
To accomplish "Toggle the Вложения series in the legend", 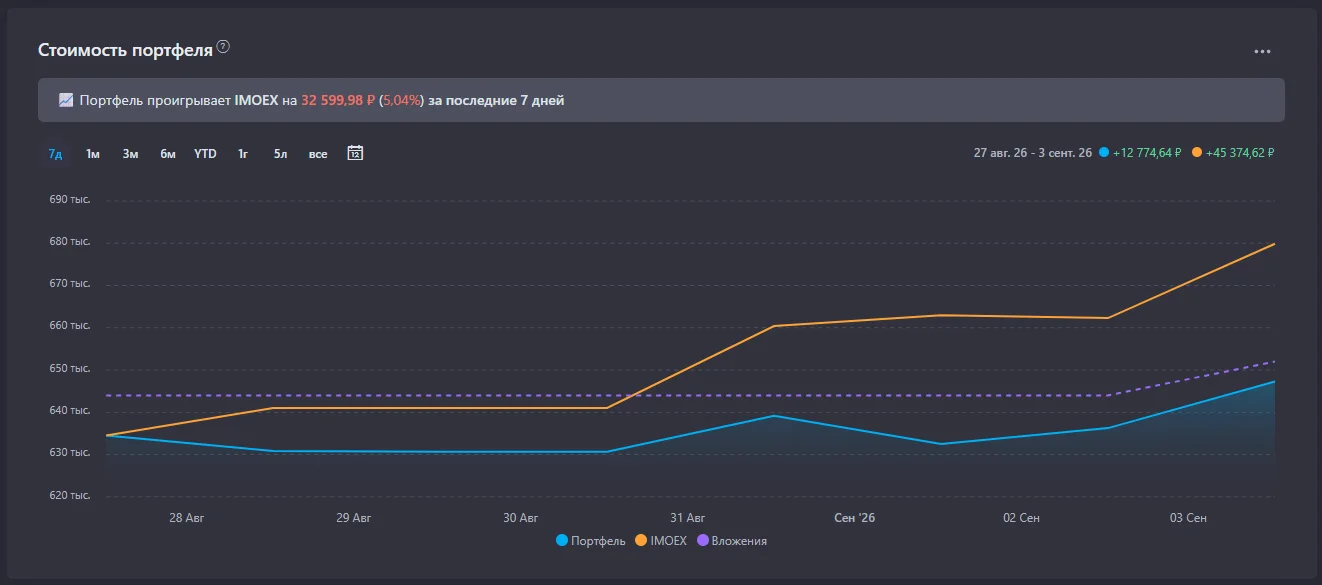I will [732, 541].
